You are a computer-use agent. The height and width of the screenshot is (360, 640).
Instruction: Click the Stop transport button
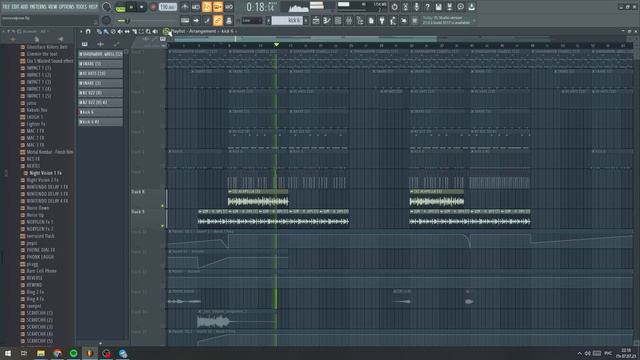(142, 7)
